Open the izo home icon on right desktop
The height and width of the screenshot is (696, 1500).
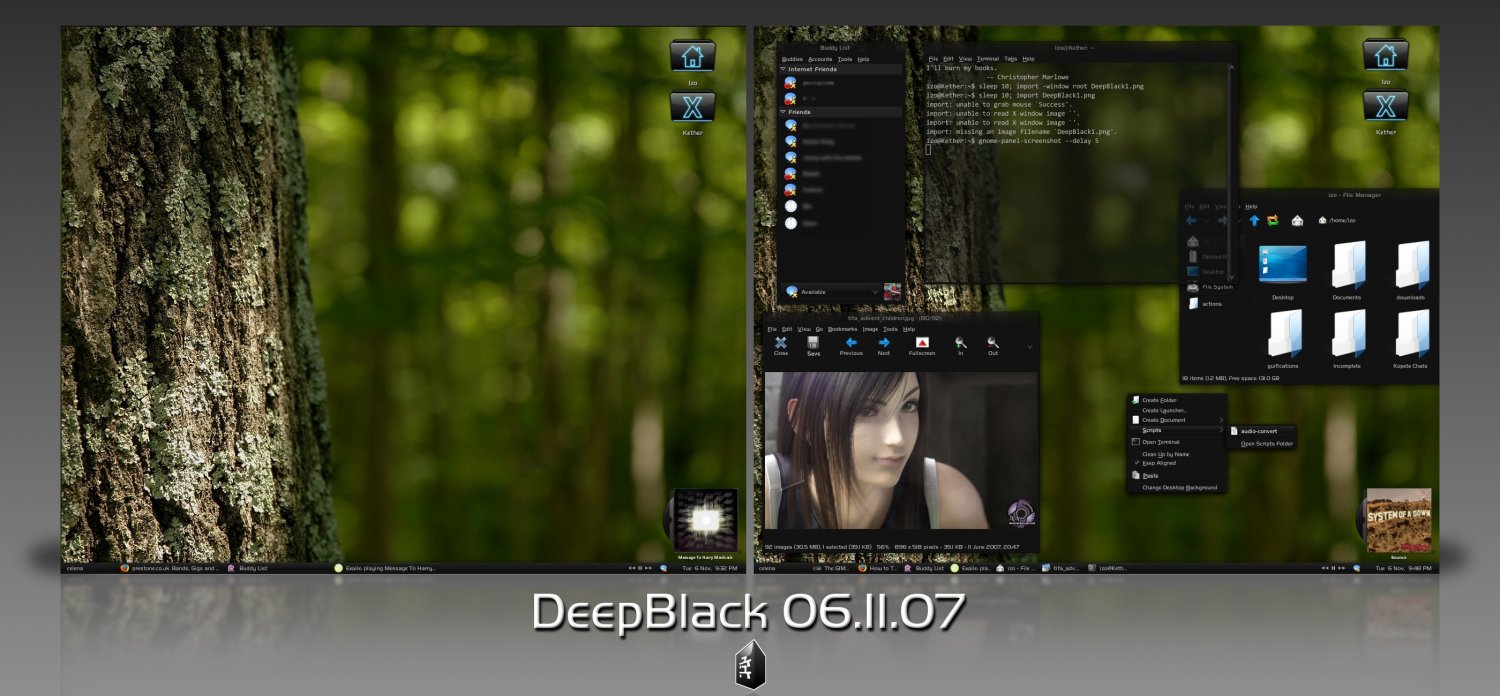[1386, 57]
